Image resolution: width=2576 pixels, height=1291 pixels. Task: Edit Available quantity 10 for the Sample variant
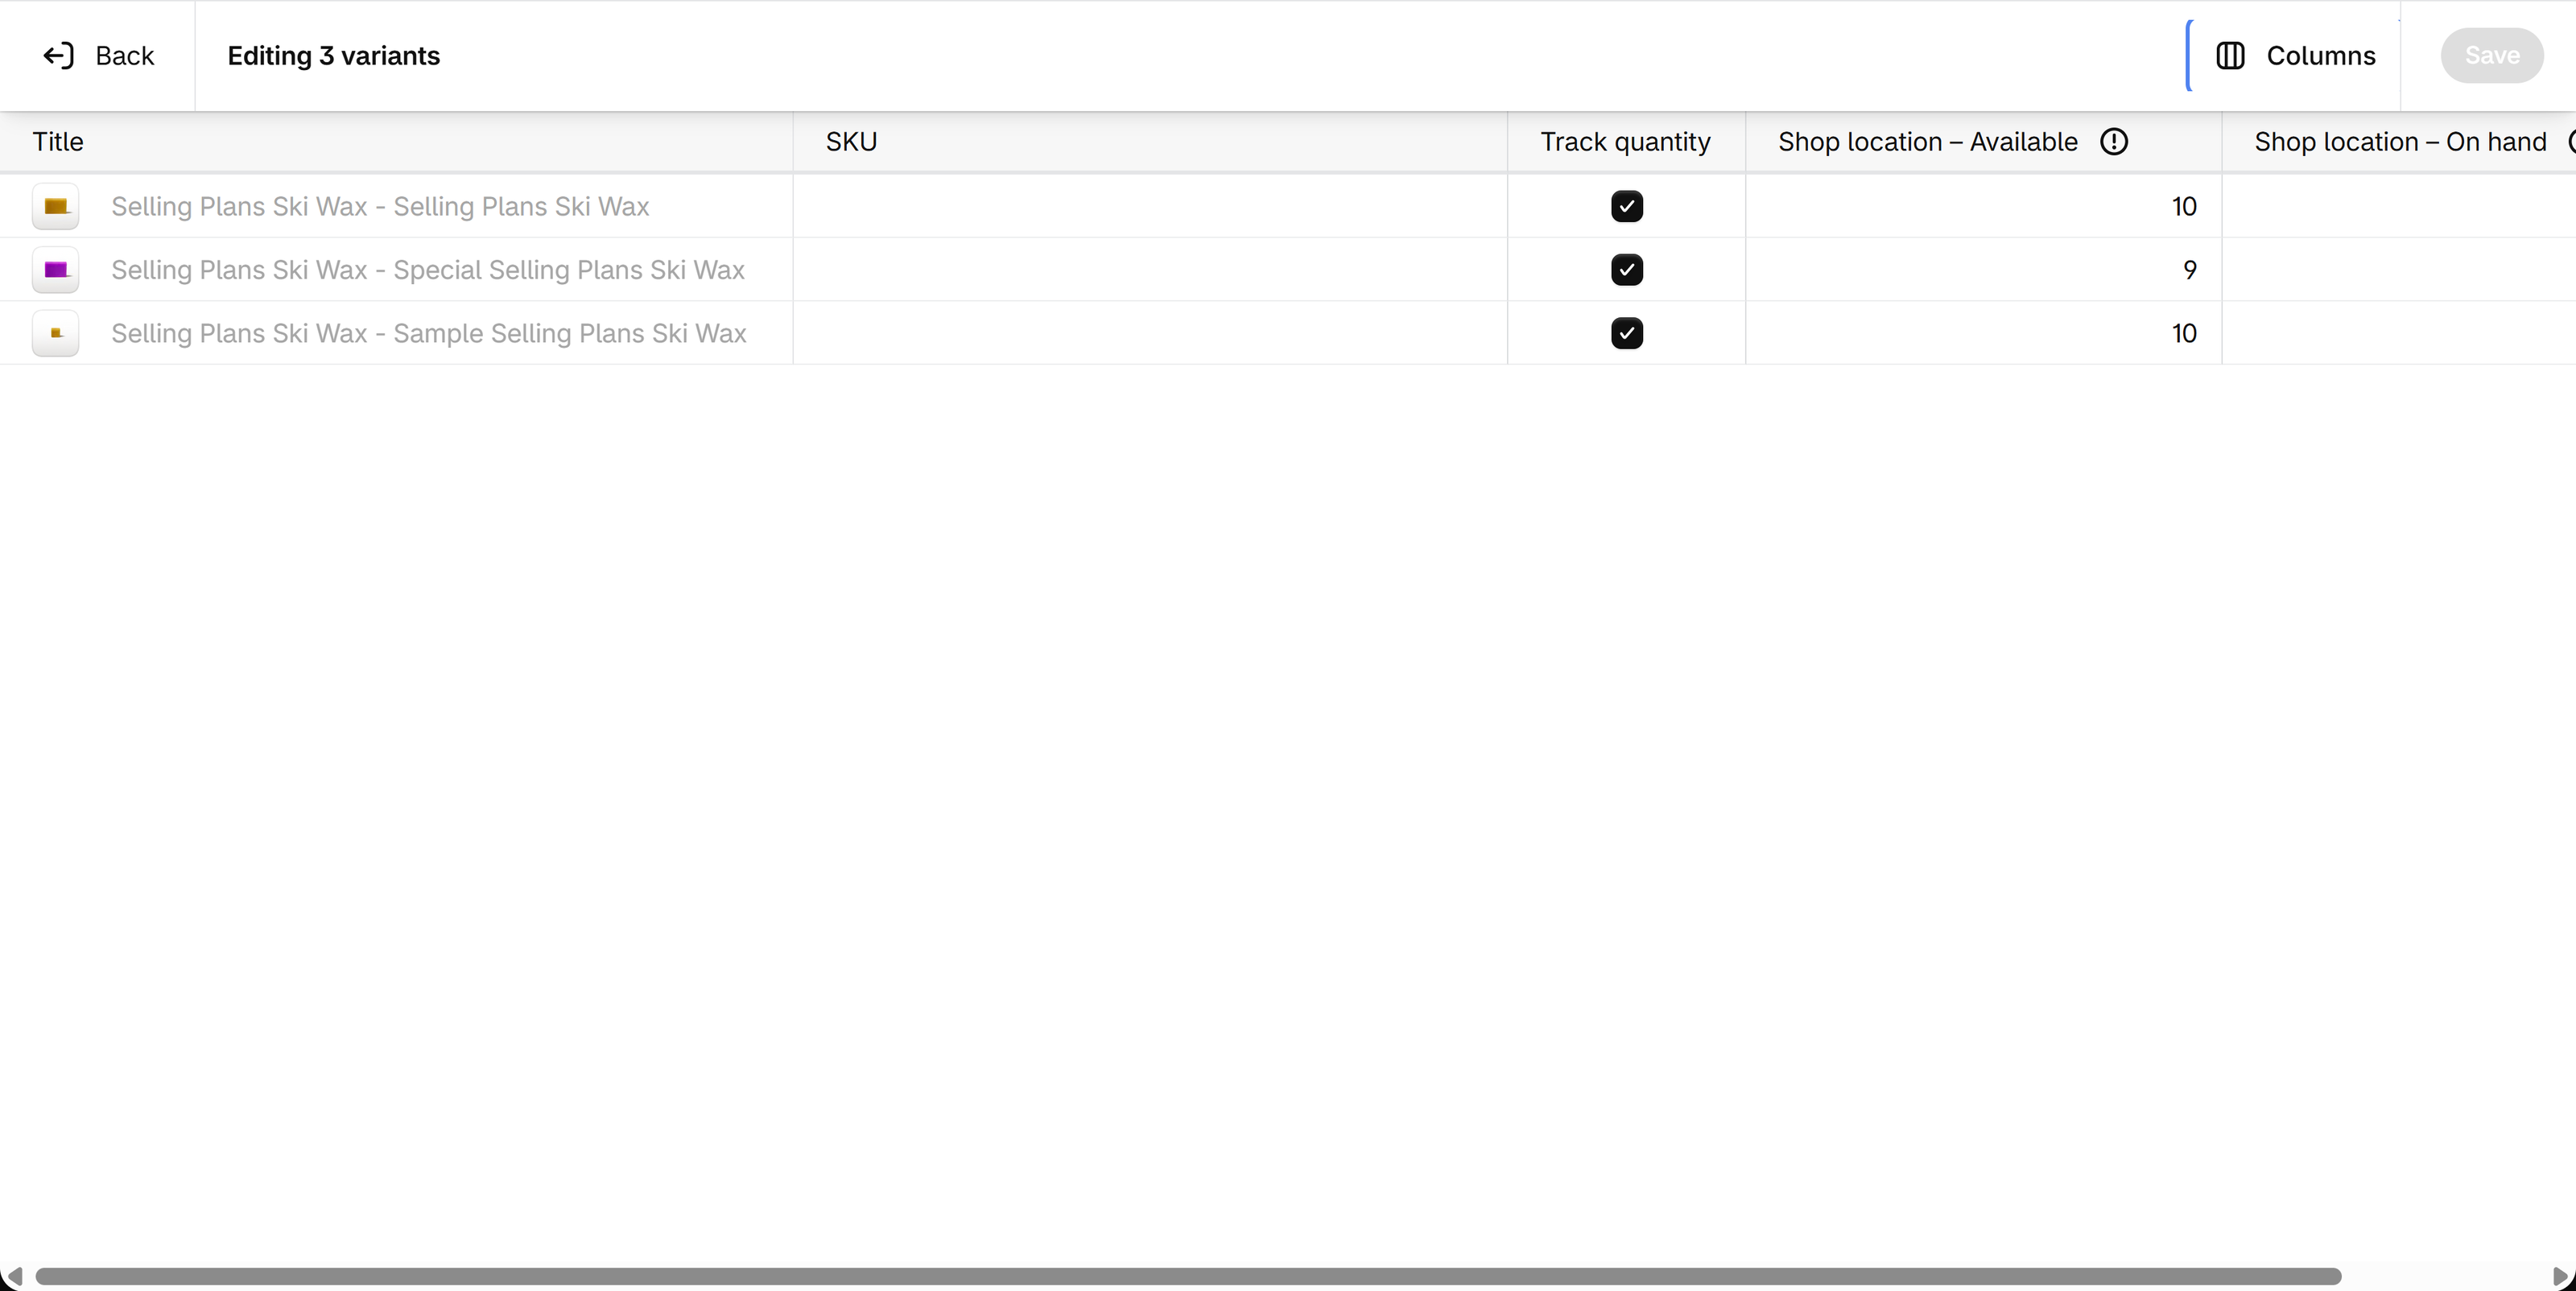click(x=1984, y=333)
